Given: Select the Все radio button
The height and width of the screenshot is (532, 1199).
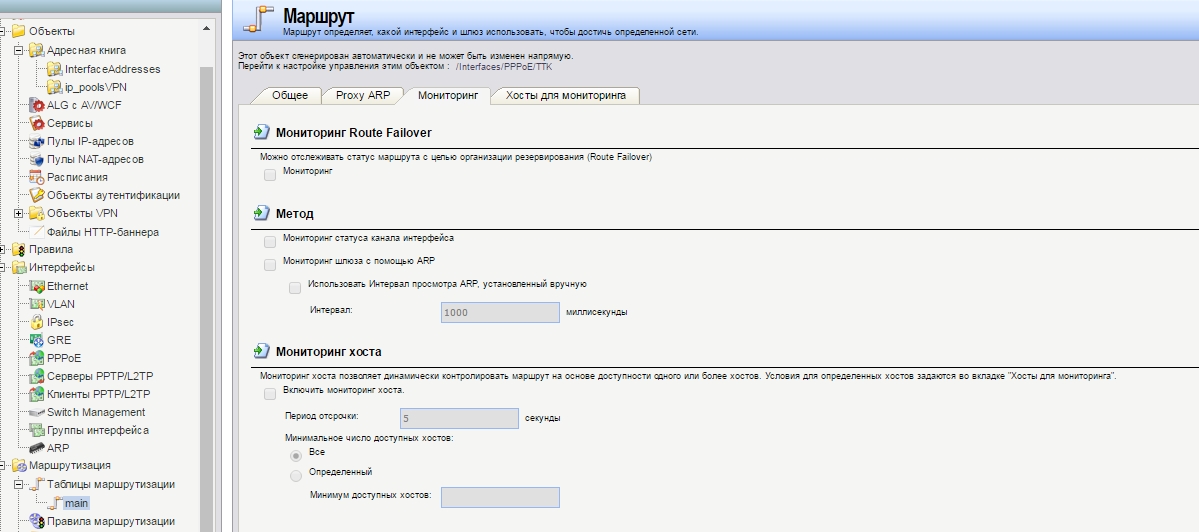Looking at the screenshot, I should click(x=296, y=456).
